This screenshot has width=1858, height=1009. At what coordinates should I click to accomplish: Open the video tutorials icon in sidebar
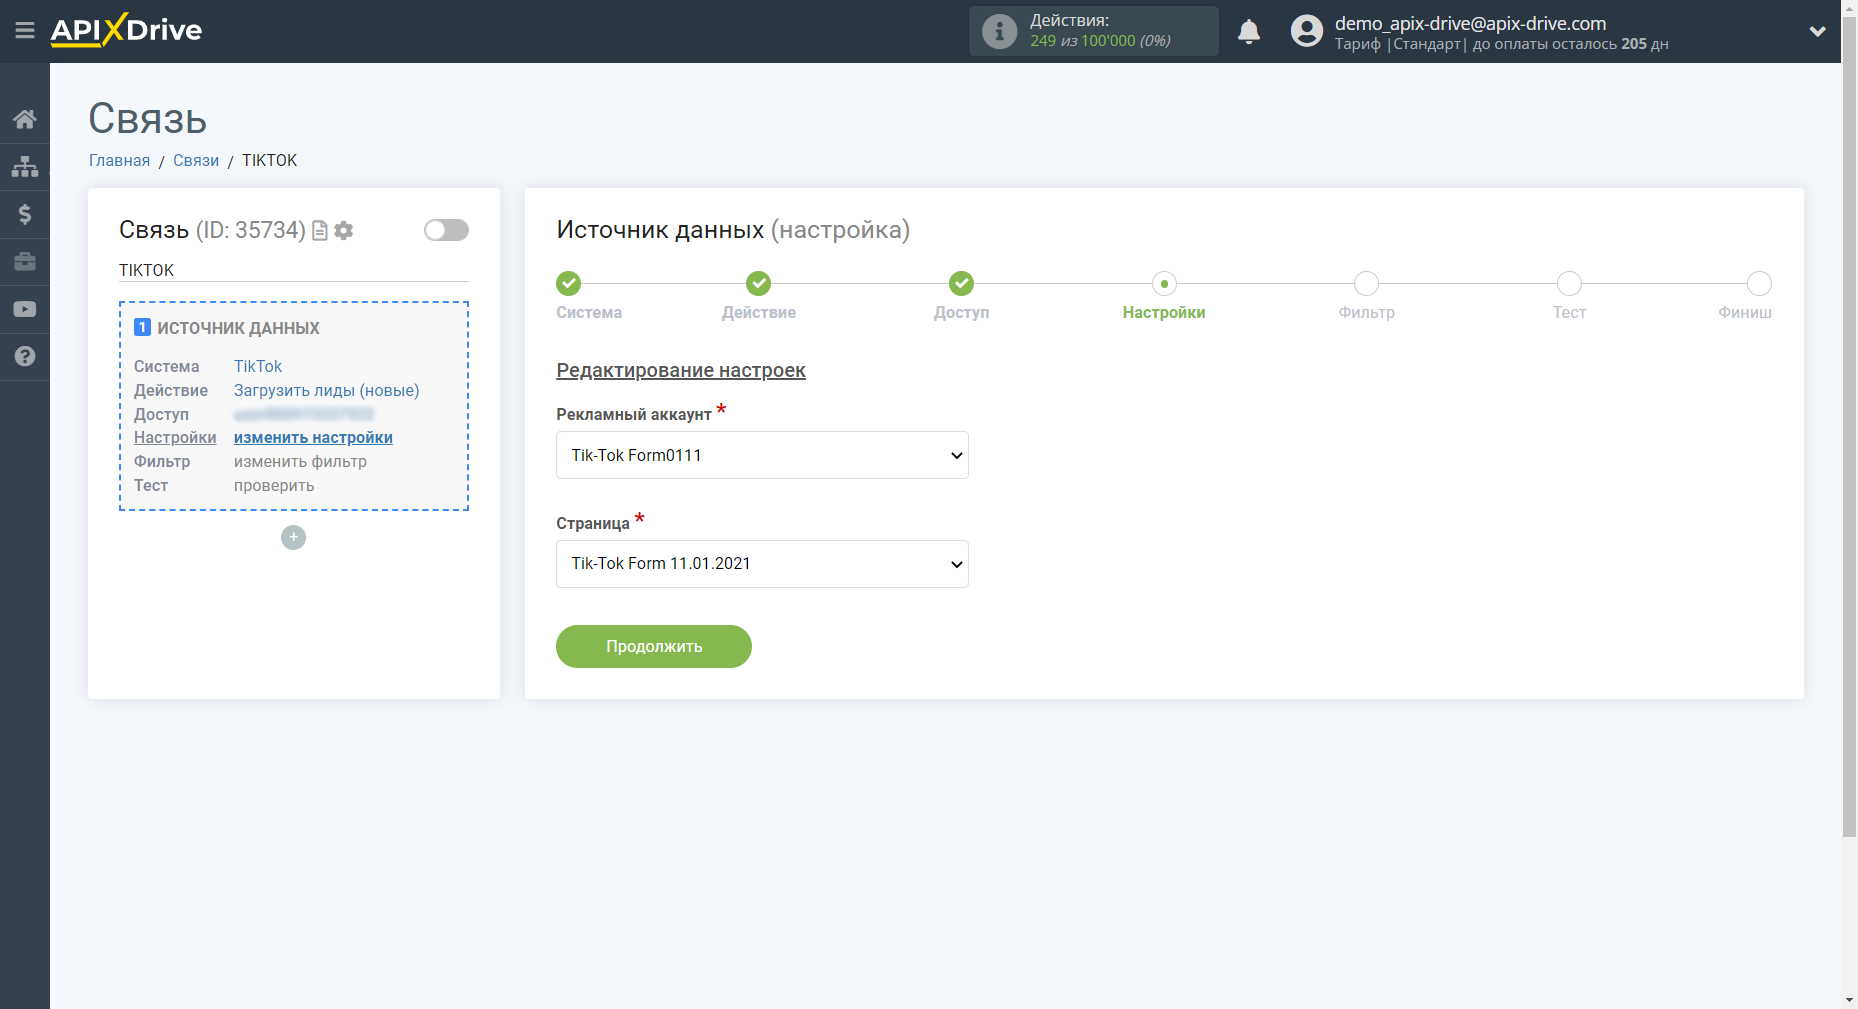(x=25, y=309)
